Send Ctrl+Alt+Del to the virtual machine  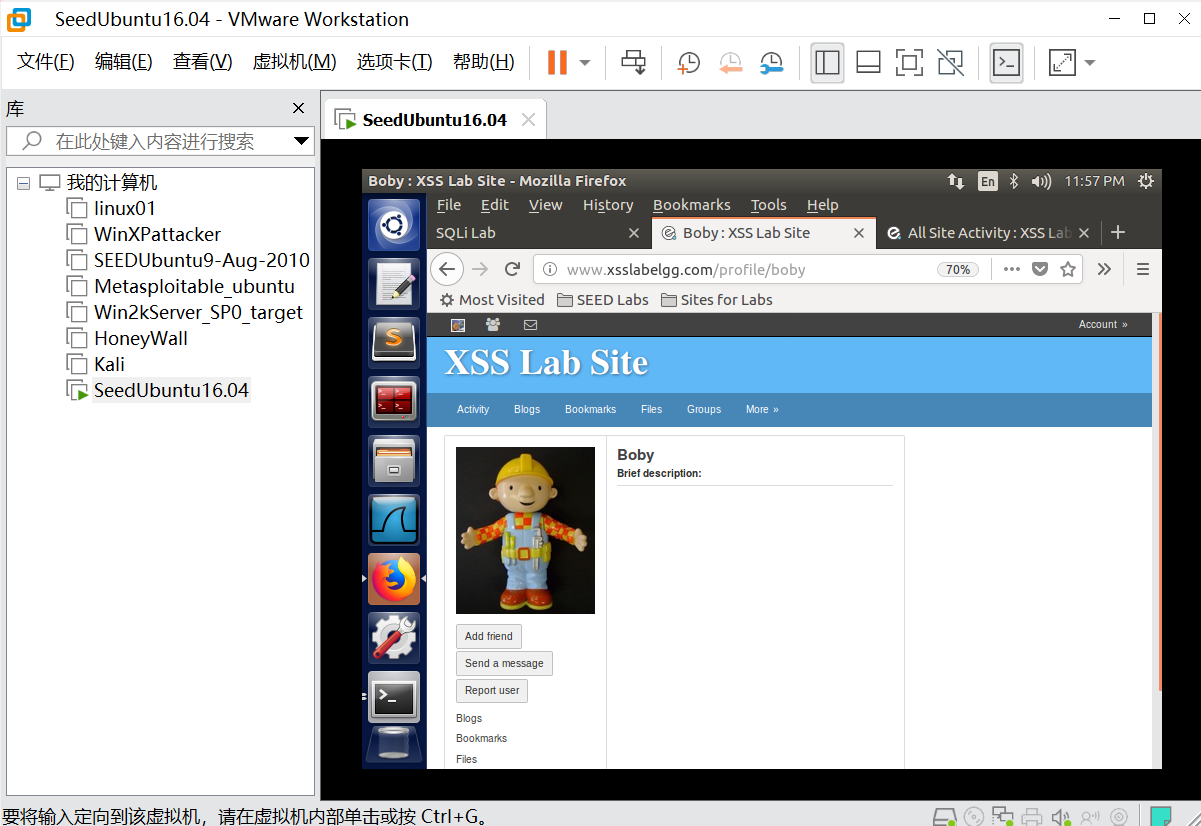click(x=633, y=62)
